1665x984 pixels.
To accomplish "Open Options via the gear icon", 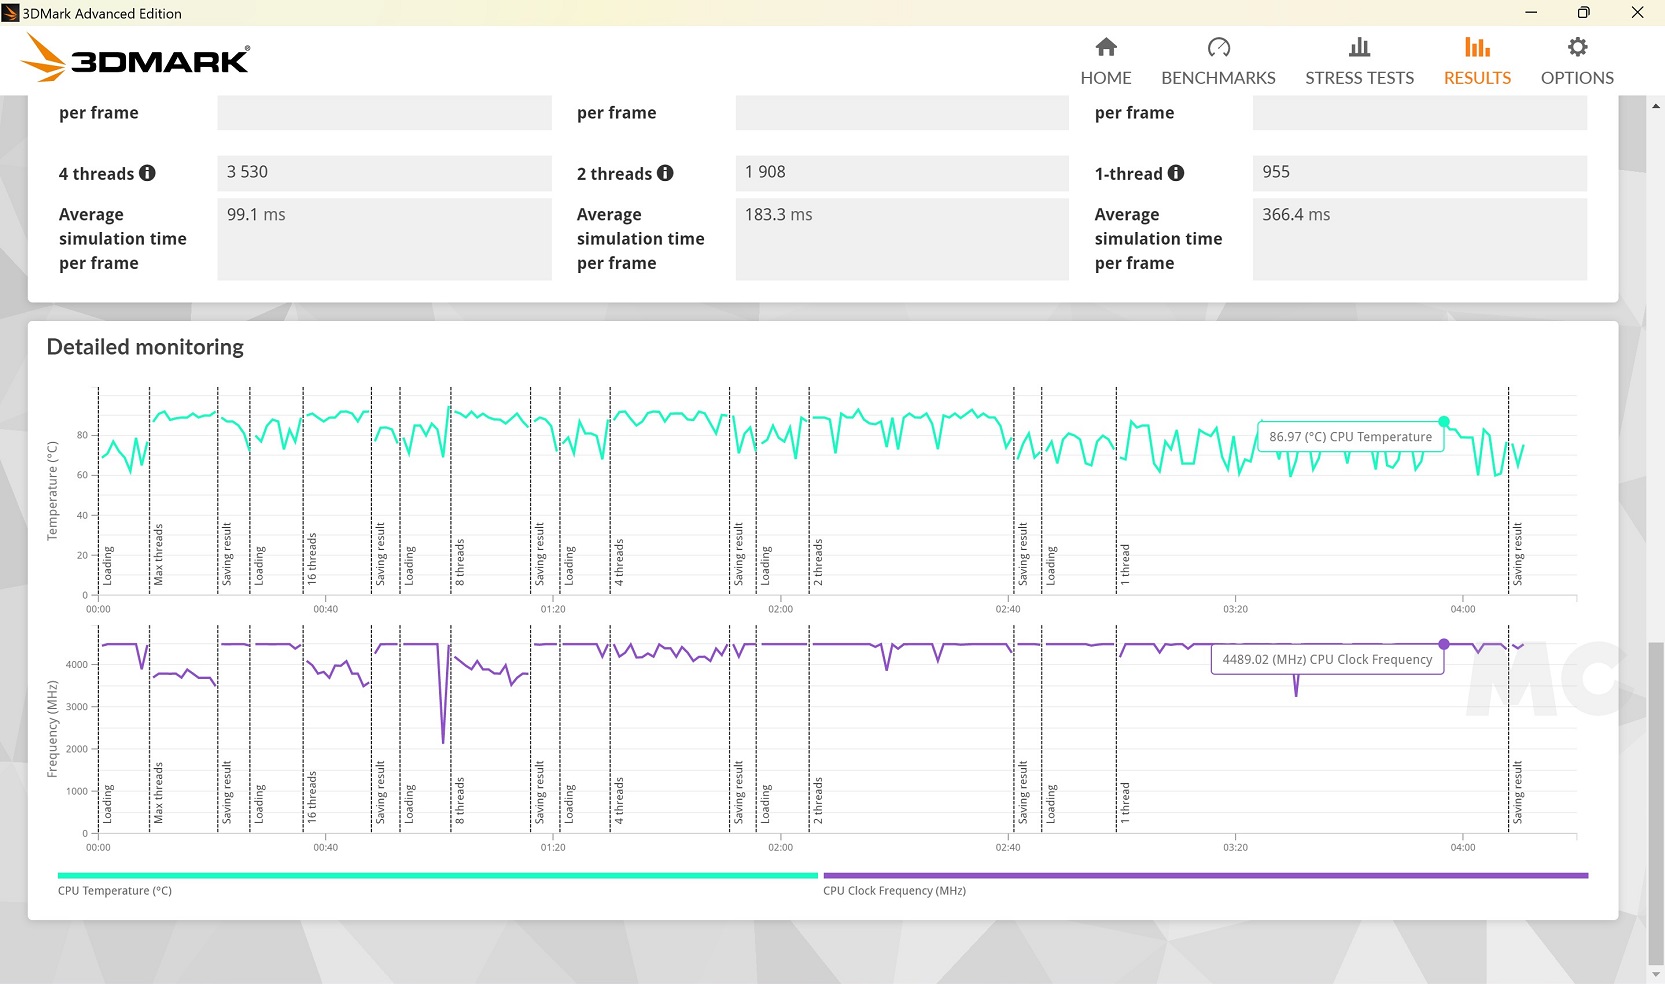I will [1577, 47].
